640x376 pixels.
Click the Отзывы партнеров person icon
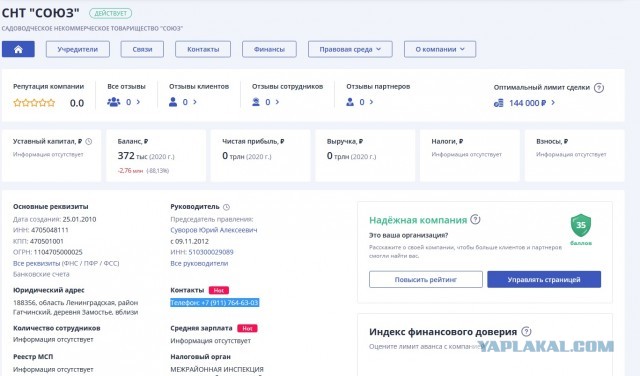pyautogui.click(x=350, y=102)
